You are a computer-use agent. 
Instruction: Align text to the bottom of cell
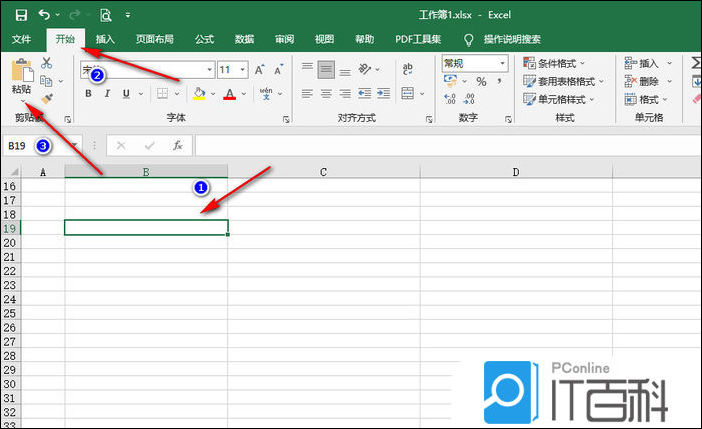click(x=345, y=73)
